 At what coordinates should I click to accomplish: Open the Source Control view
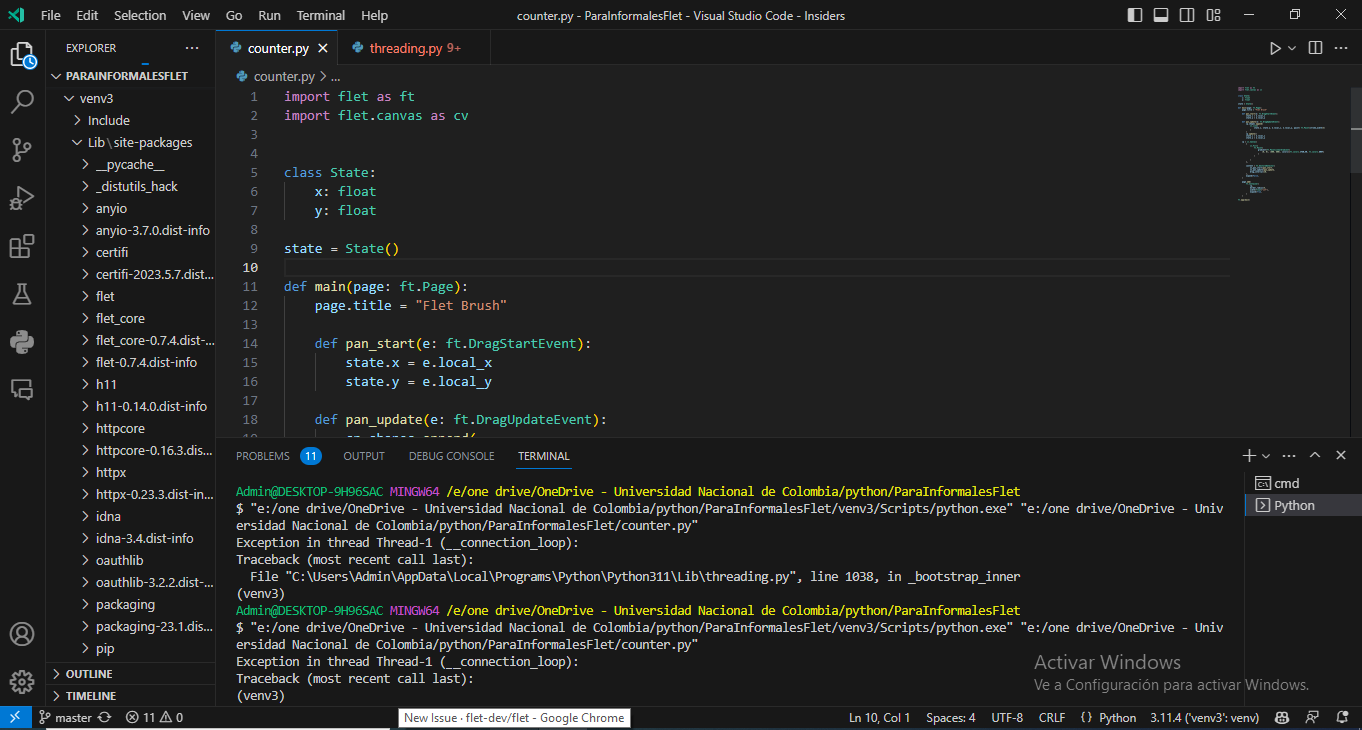22,149
